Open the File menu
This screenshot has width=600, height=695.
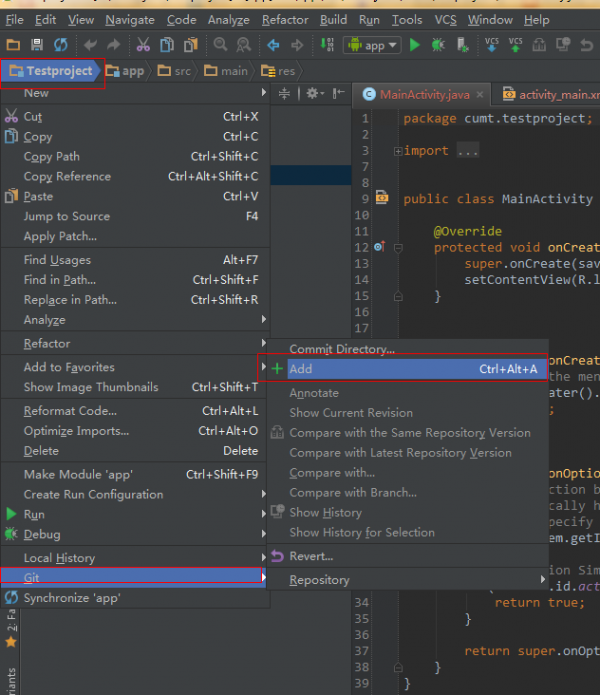(14, 20)
